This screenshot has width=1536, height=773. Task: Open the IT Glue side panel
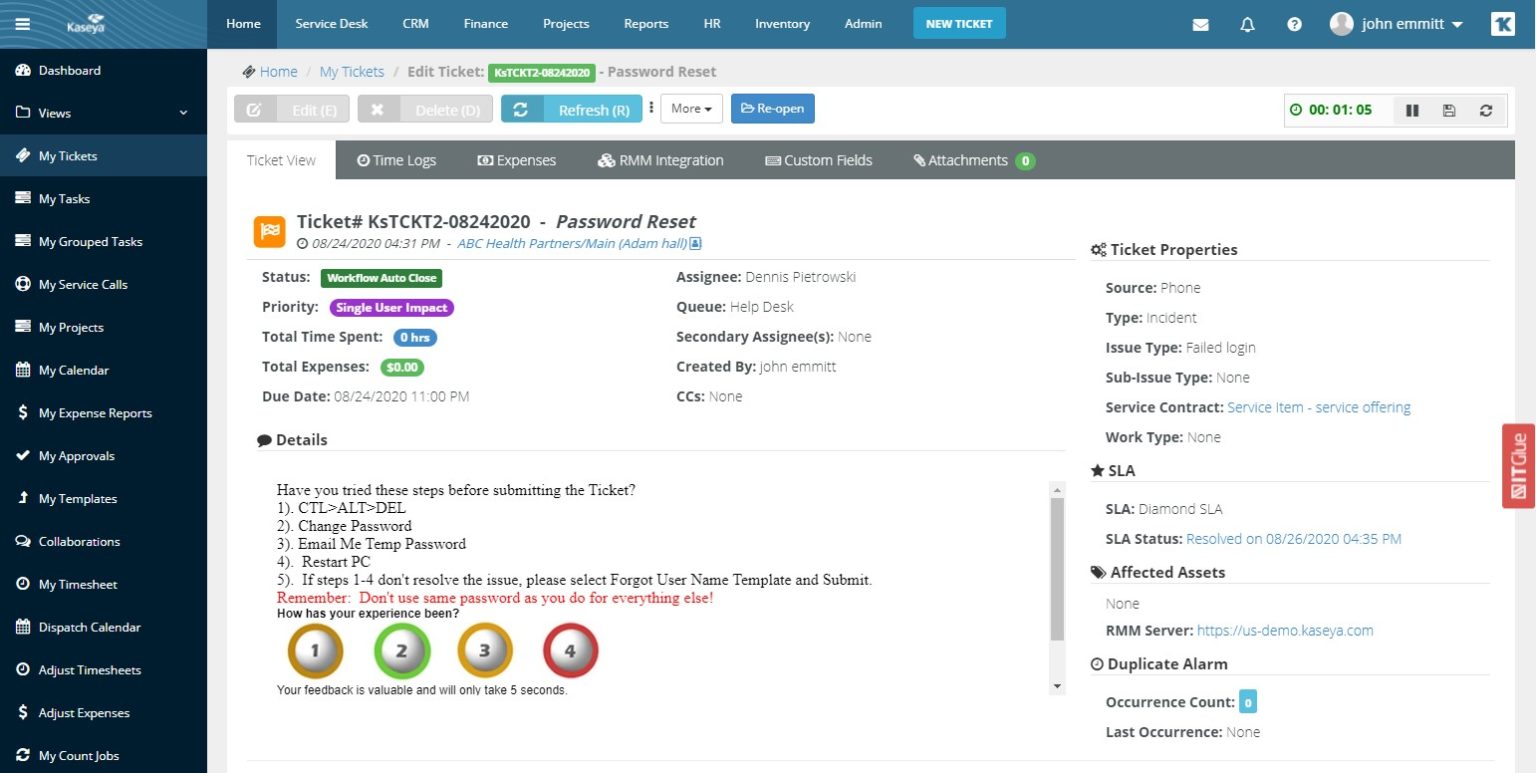click(x=1517, y=464)
